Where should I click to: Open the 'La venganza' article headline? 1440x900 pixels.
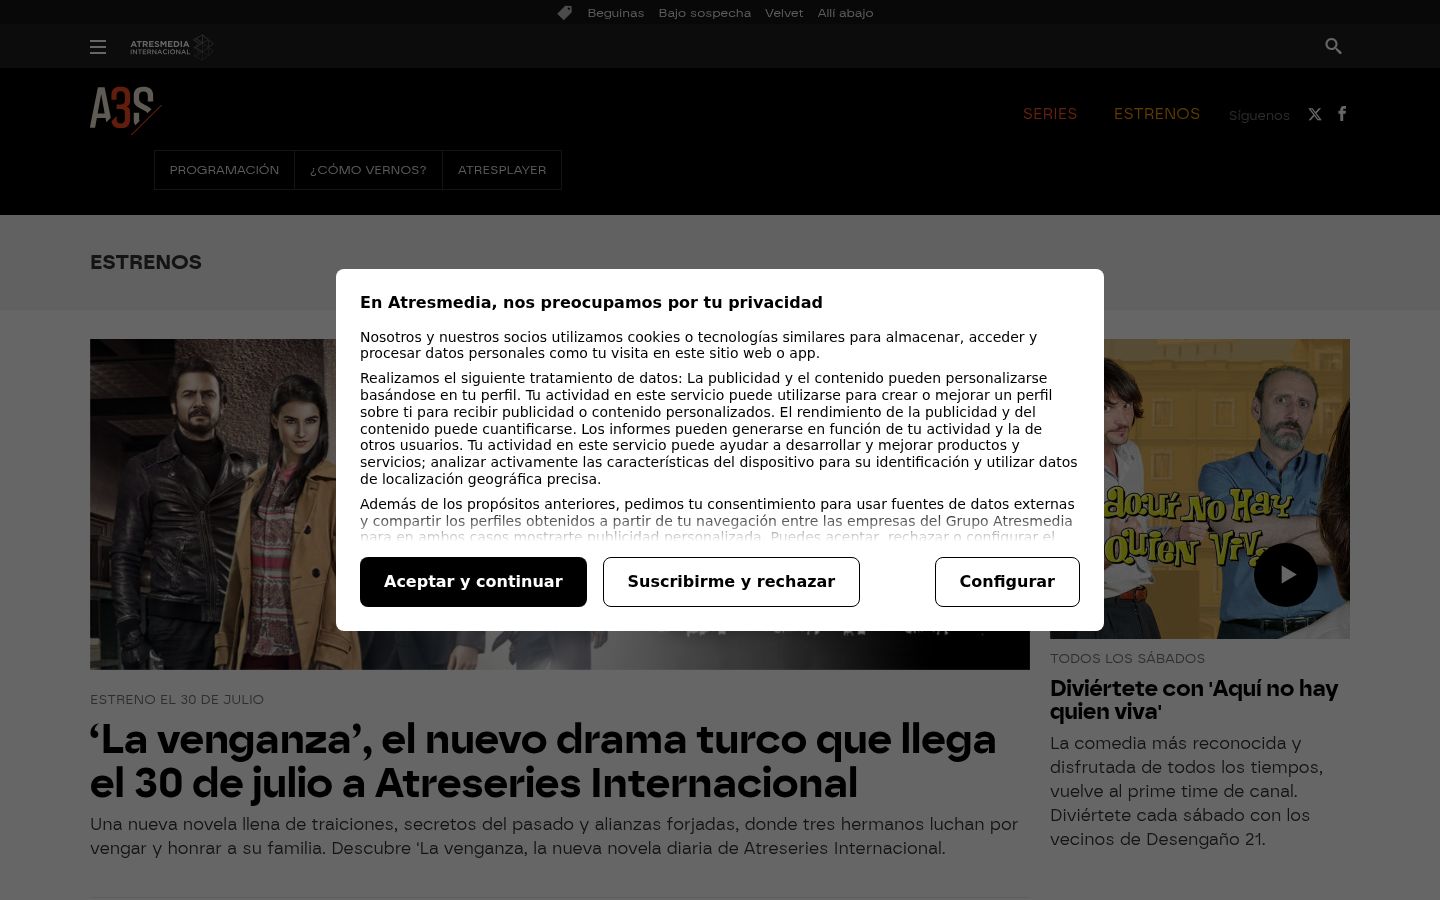point(543,761)
